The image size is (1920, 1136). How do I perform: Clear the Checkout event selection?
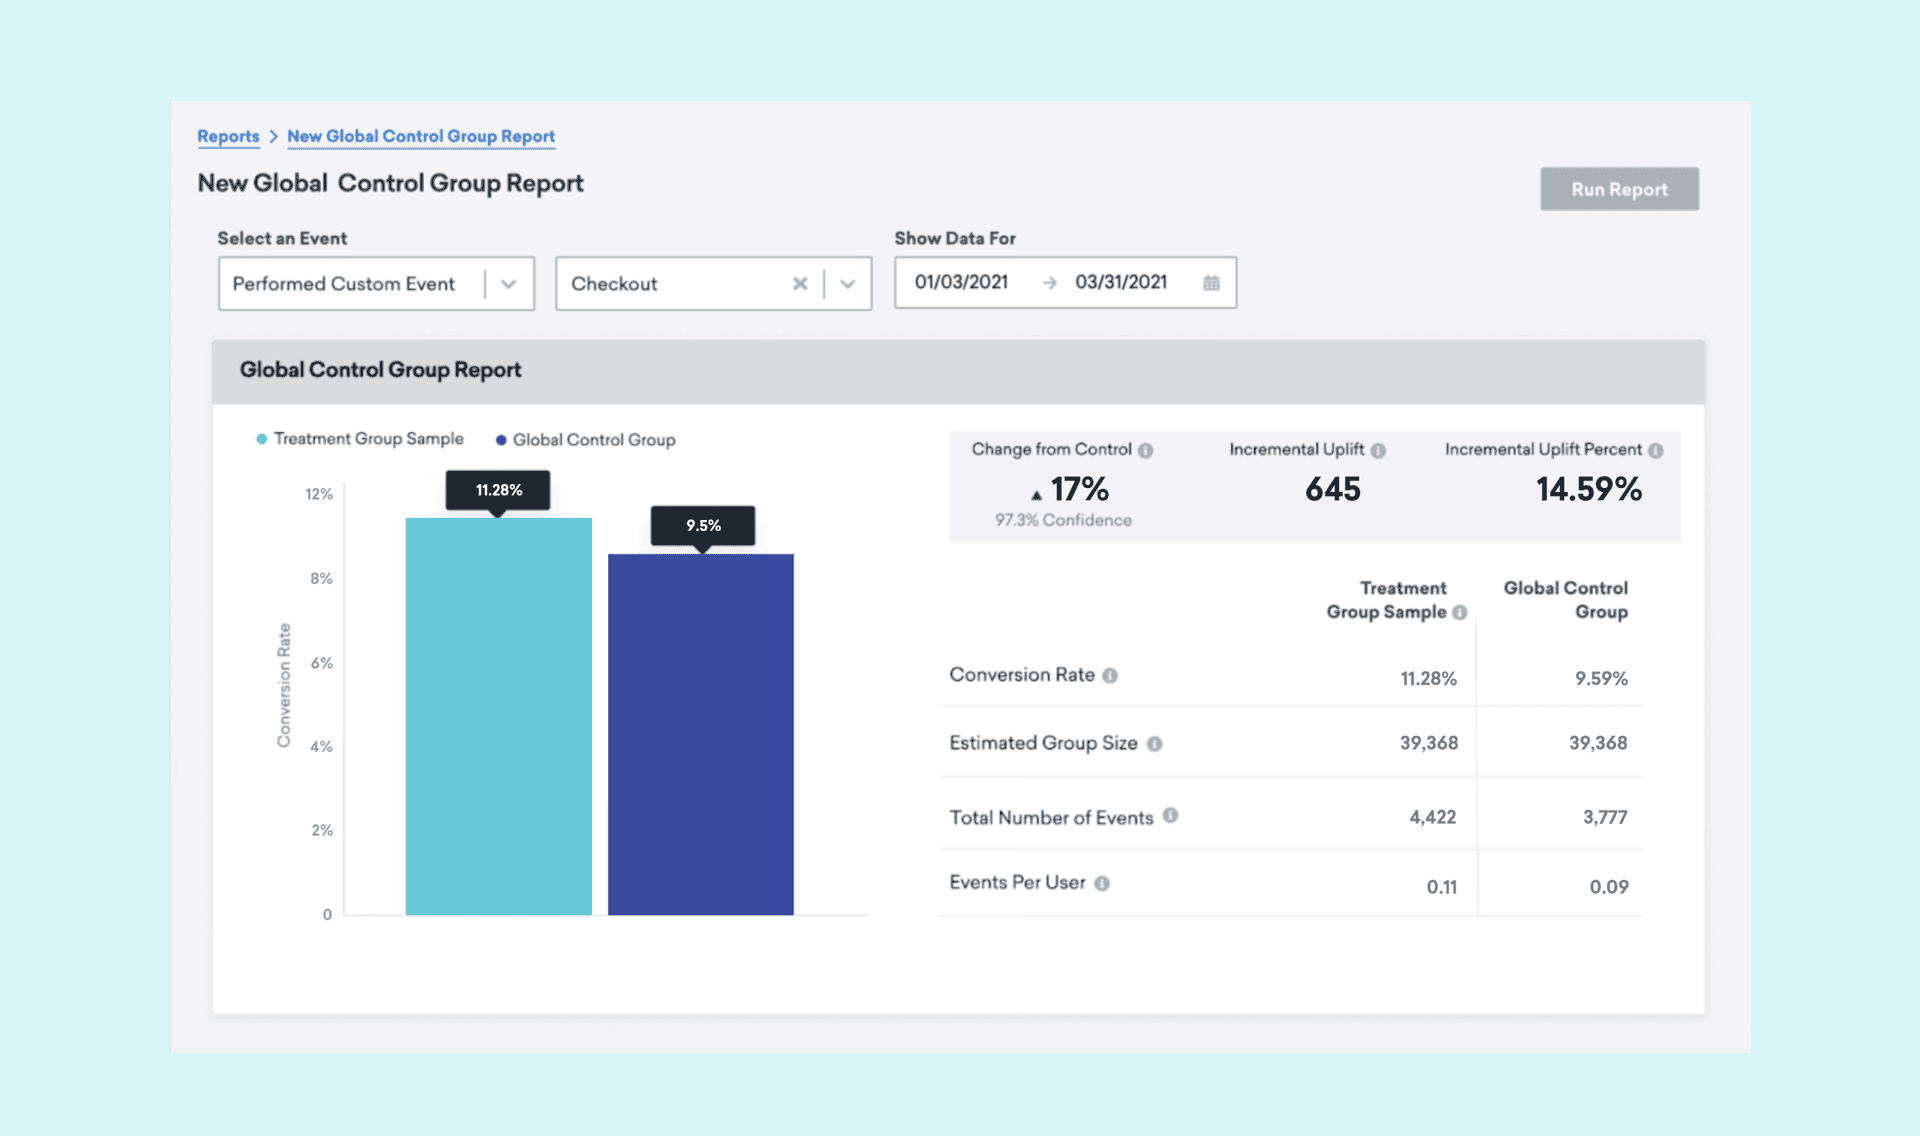click(800, 284)
